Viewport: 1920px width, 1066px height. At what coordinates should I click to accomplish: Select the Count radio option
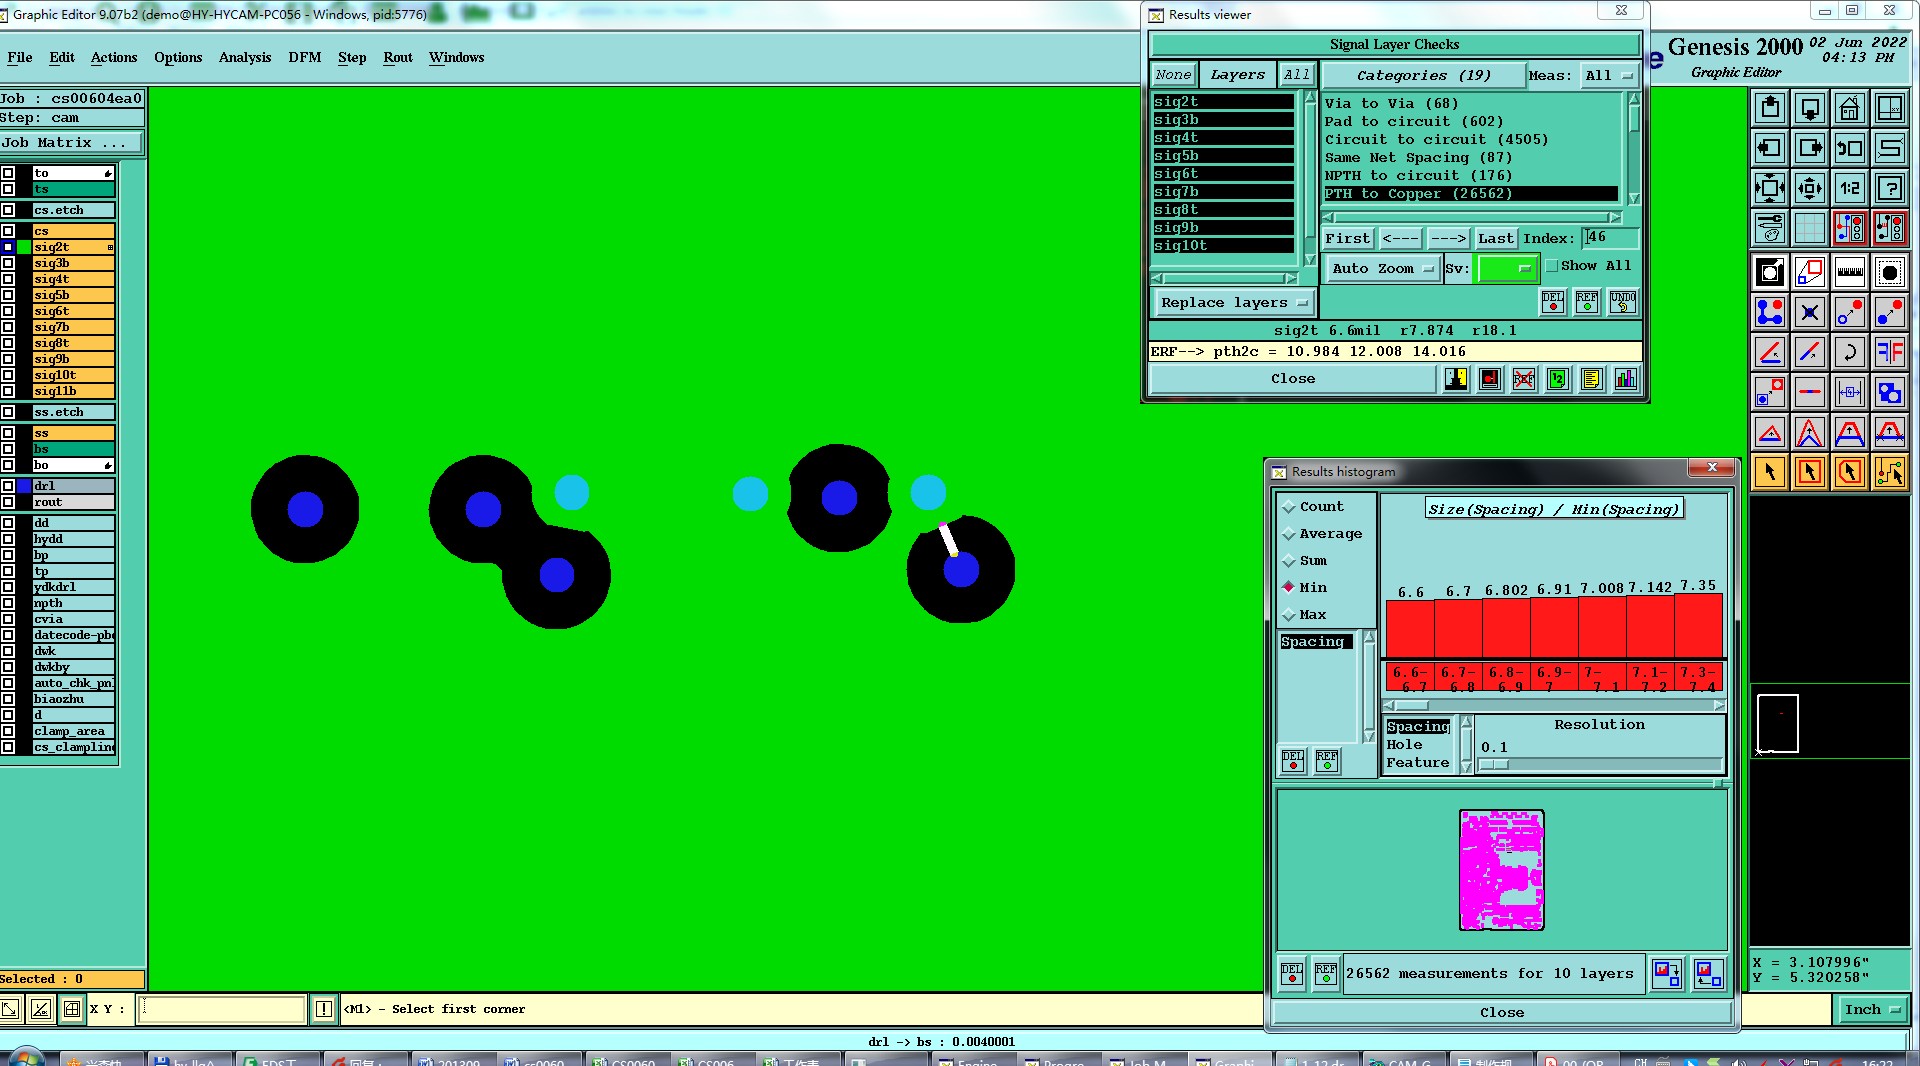pyautogui.click(x=1289, y=507)
